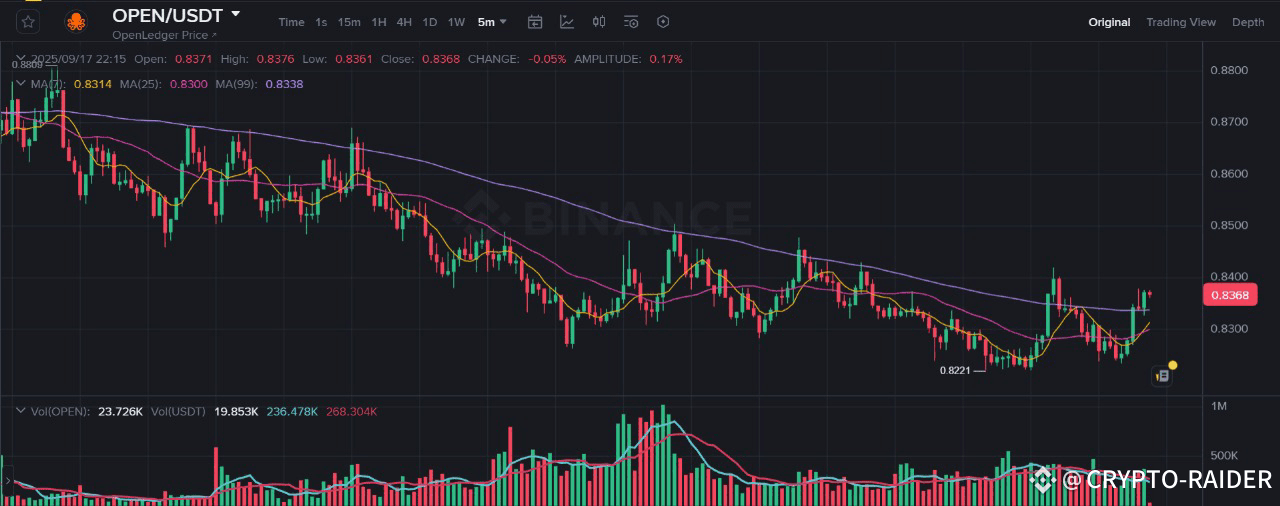Click the 0.8600 price axis label
This screenshot has width=1280, height=506.
pyautogui.click(x=1229, y=174)
